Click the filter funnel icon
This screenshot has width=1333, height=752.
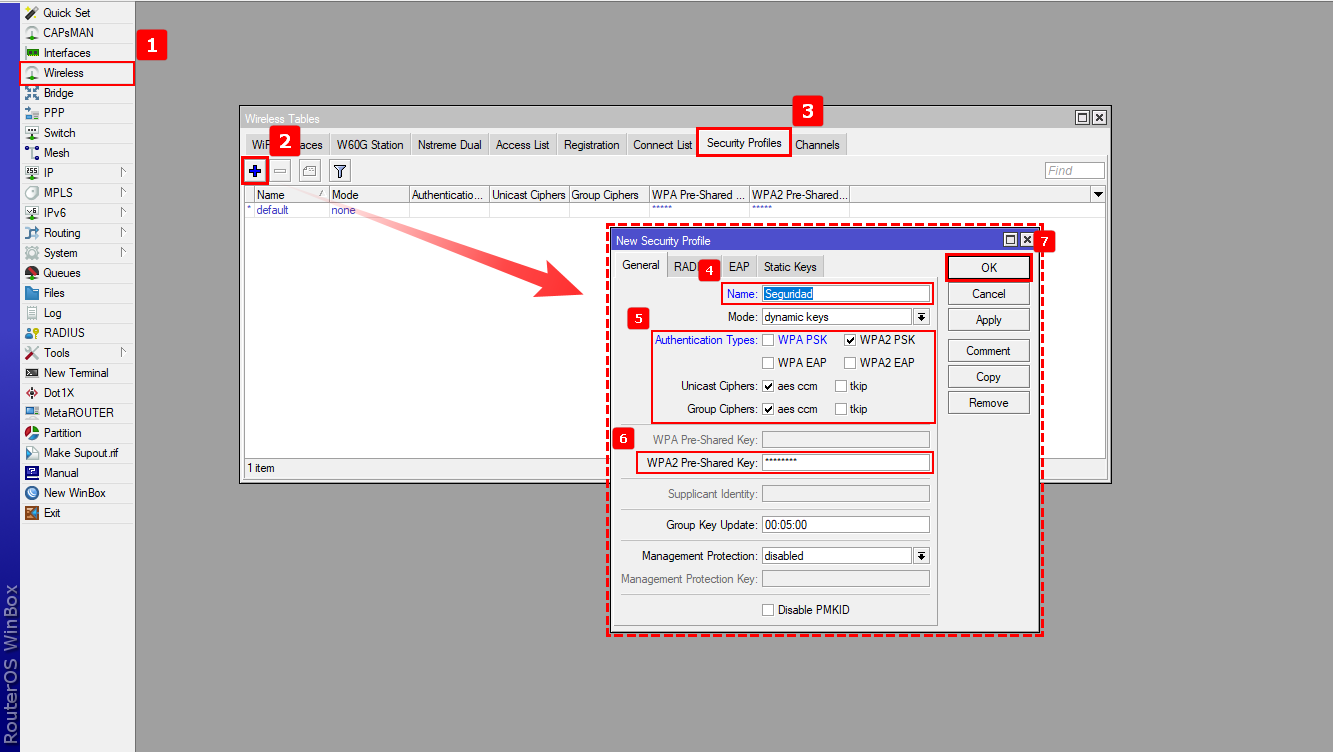click(x=340, y=171)
